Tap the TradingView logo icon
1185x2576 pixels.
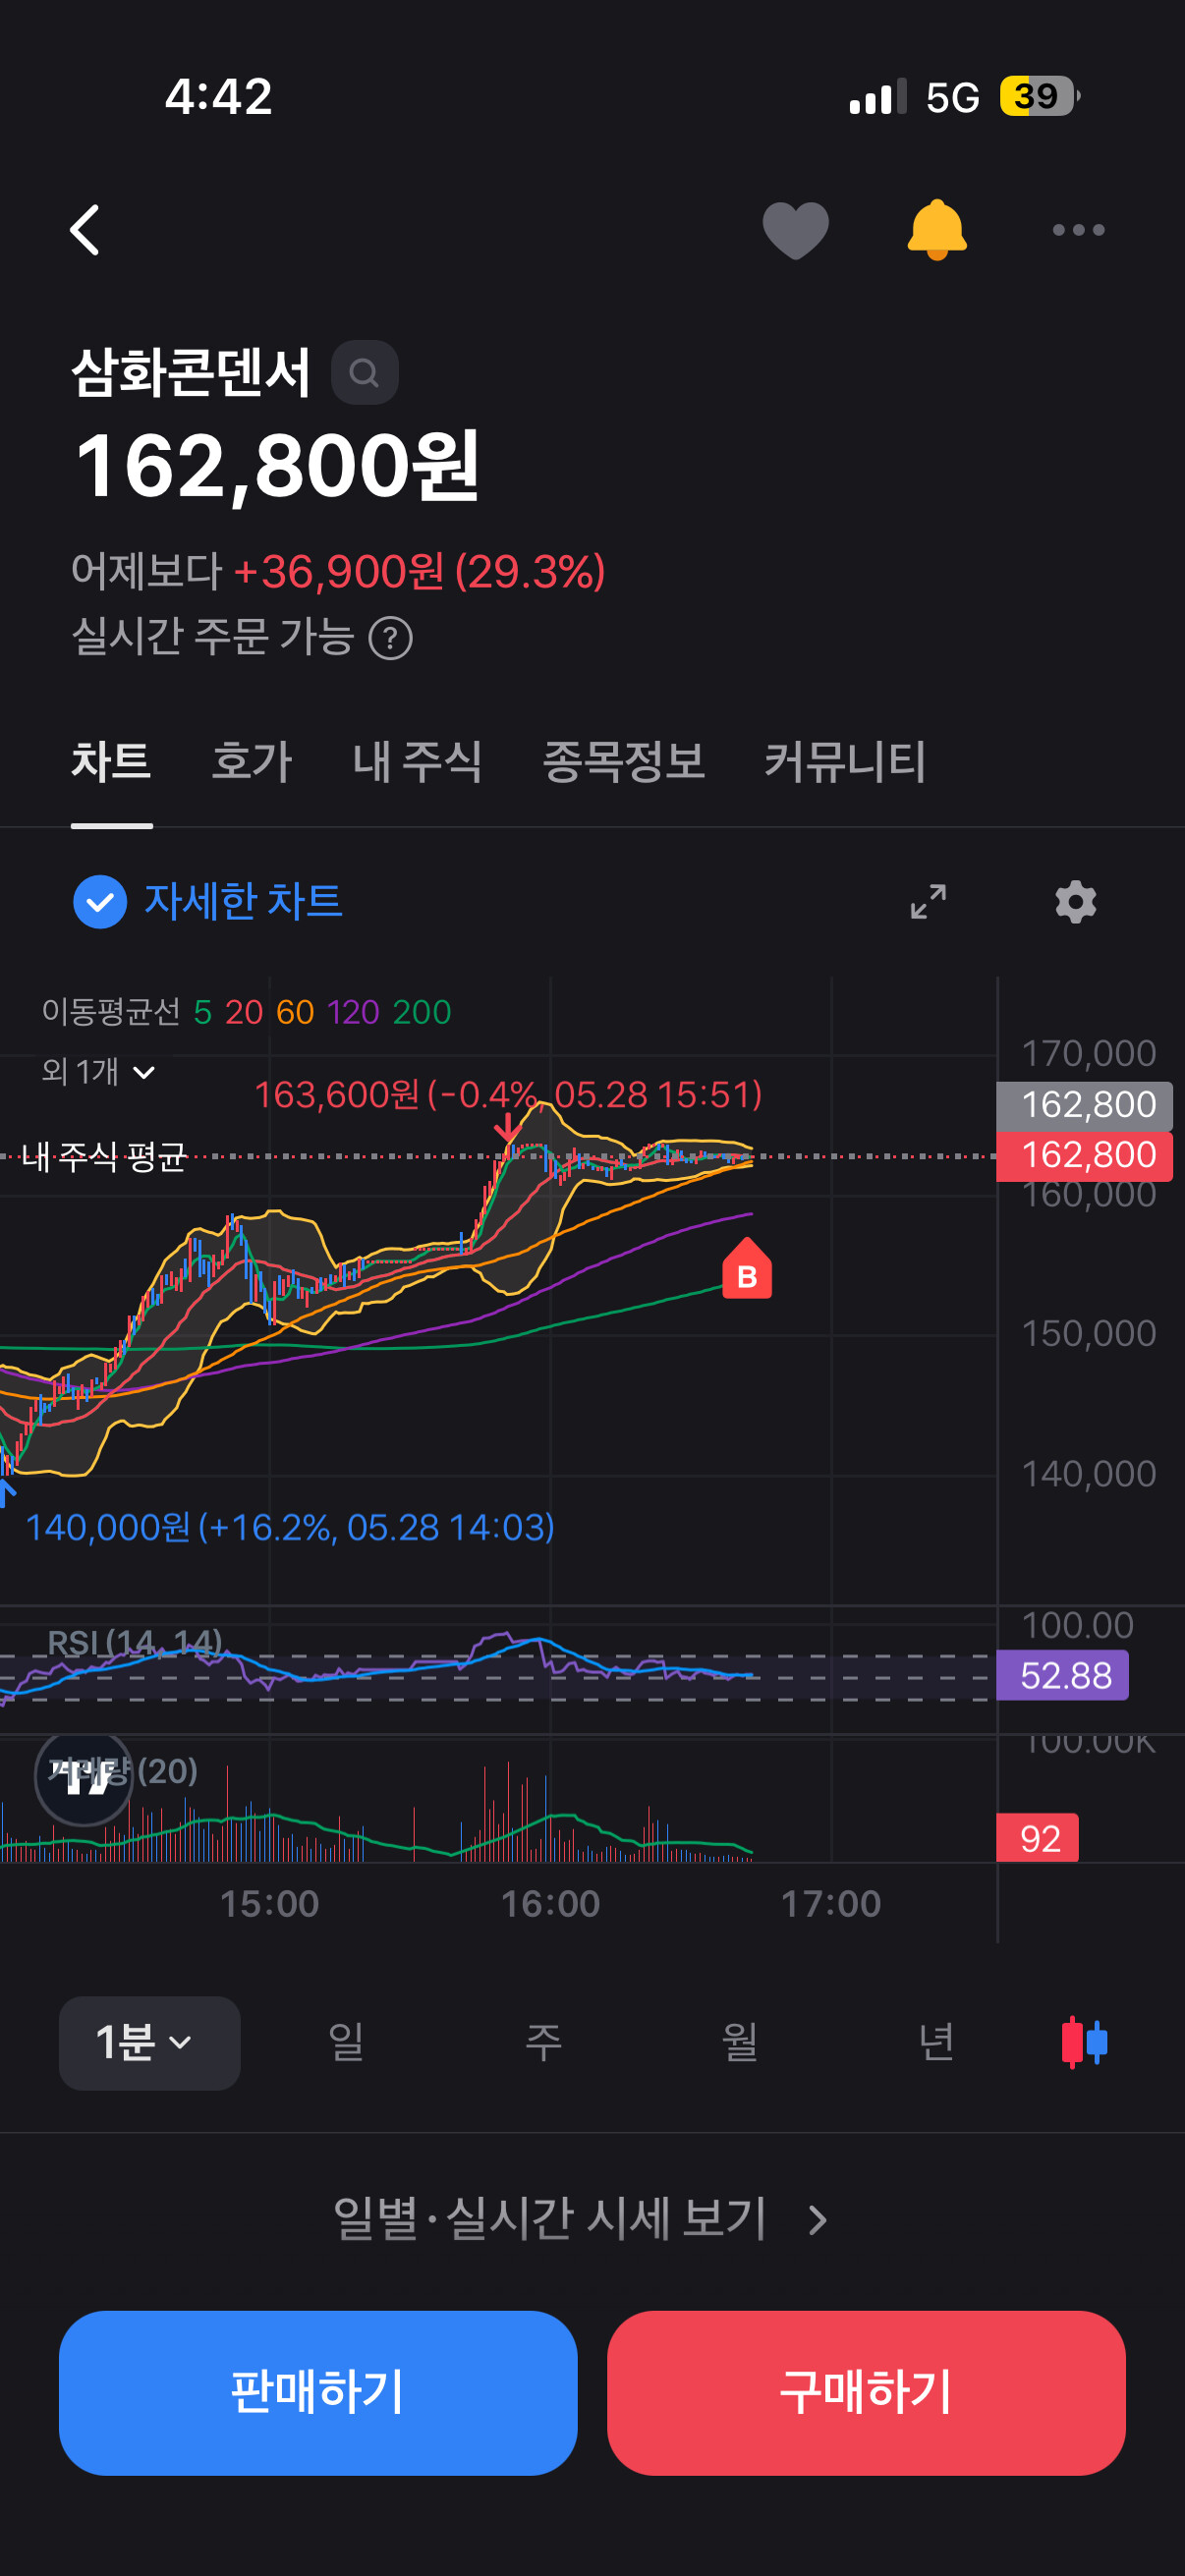point(84,1777)
